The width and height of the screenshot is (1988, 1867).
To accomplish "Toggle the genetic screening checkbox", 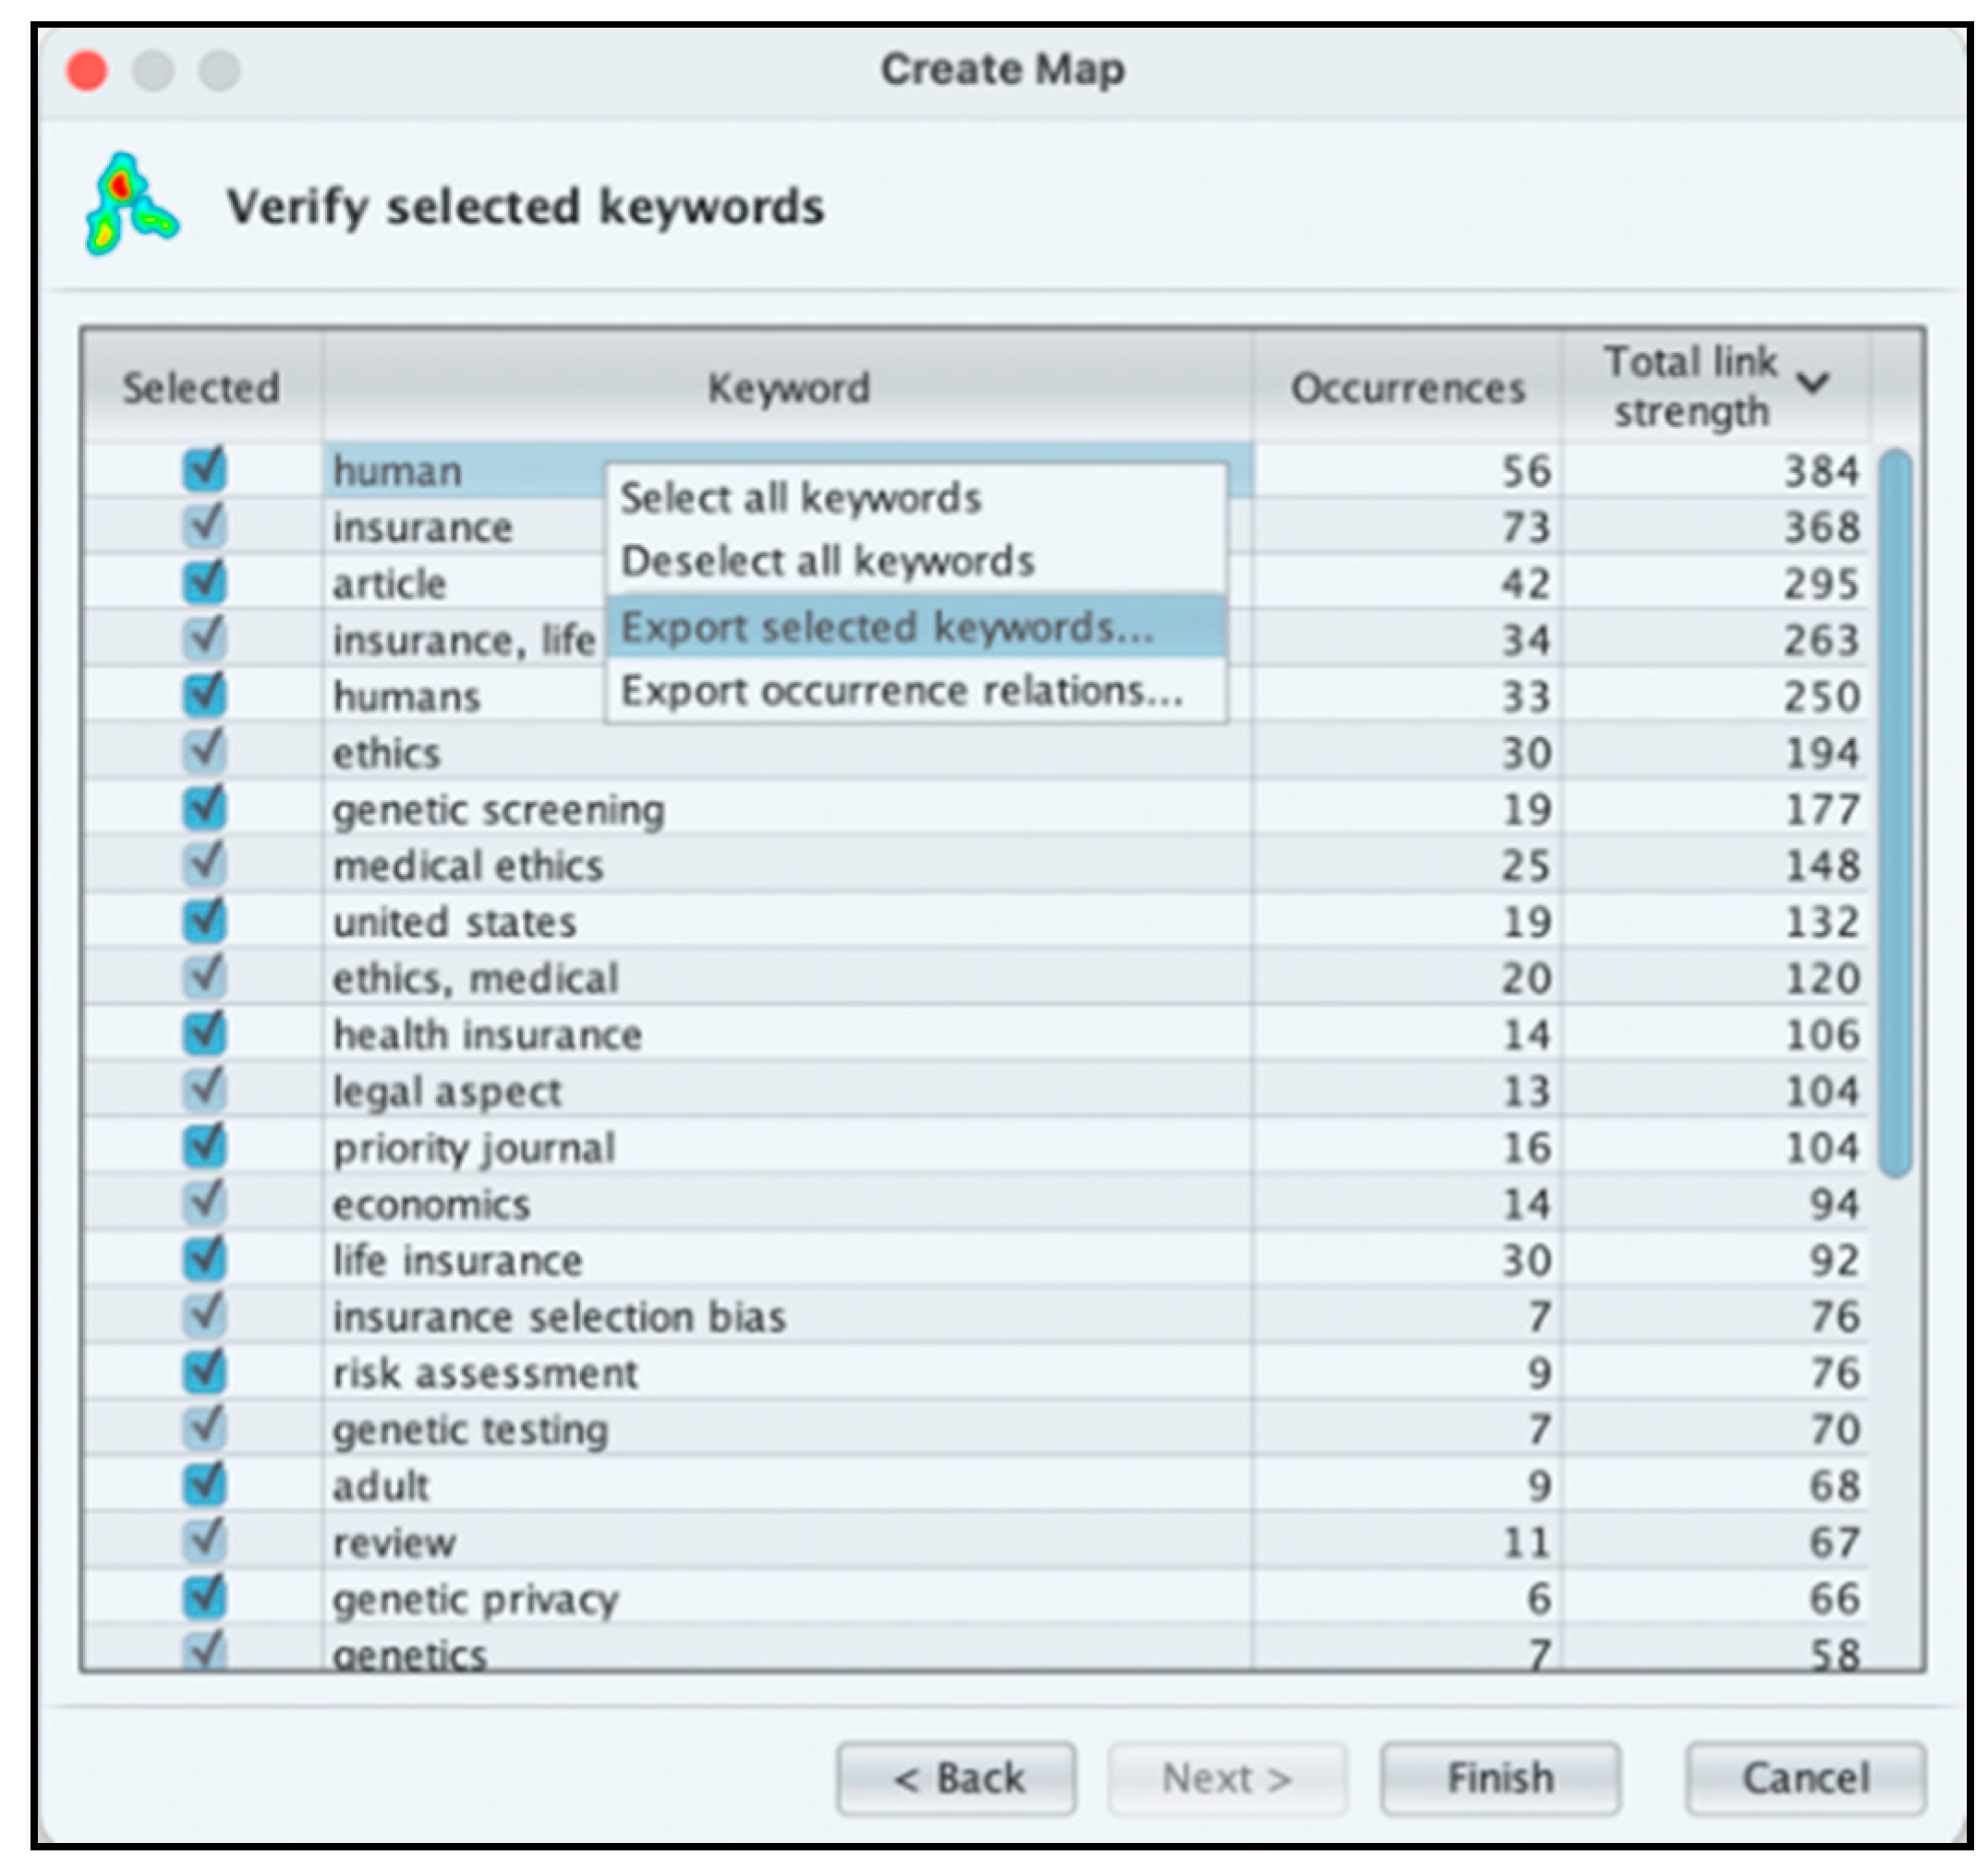I will click(205, 808).
